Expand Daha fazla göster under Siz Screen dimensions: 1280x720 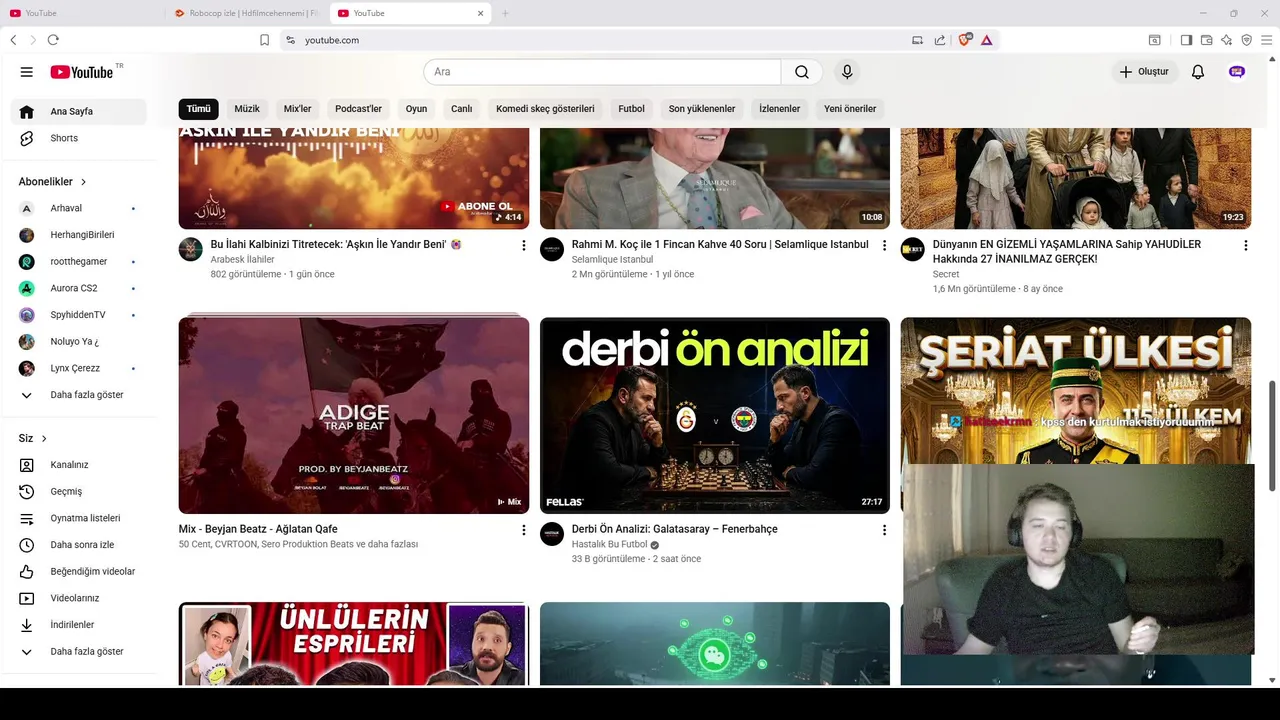click(x=79, y=651)
